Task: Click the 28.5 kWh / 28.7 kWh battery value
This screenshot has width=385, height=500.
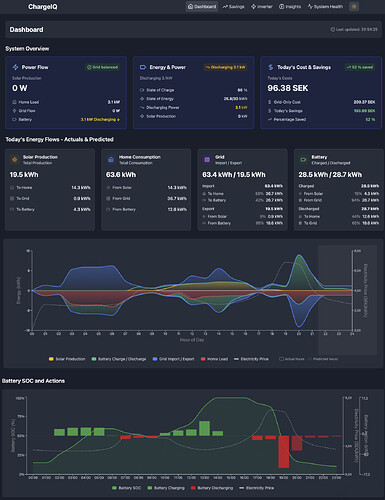Action: tap(330, 175)
